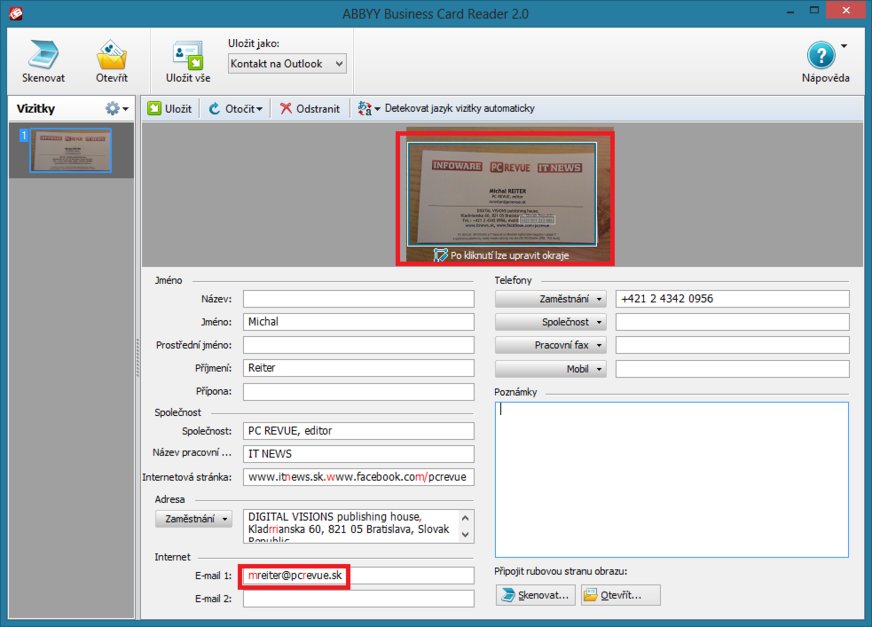Click in the Poznámky notes area

click(671, 479)
